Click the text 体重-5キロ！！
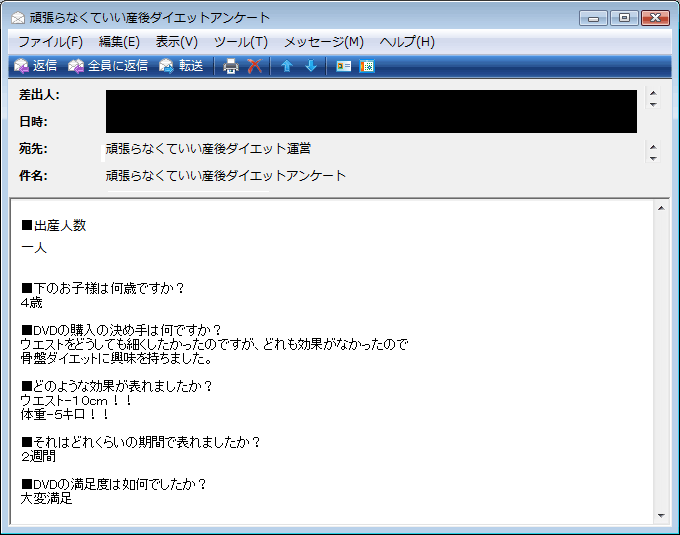Viewport: 680px width, 535px height. [x=65, y=414]
